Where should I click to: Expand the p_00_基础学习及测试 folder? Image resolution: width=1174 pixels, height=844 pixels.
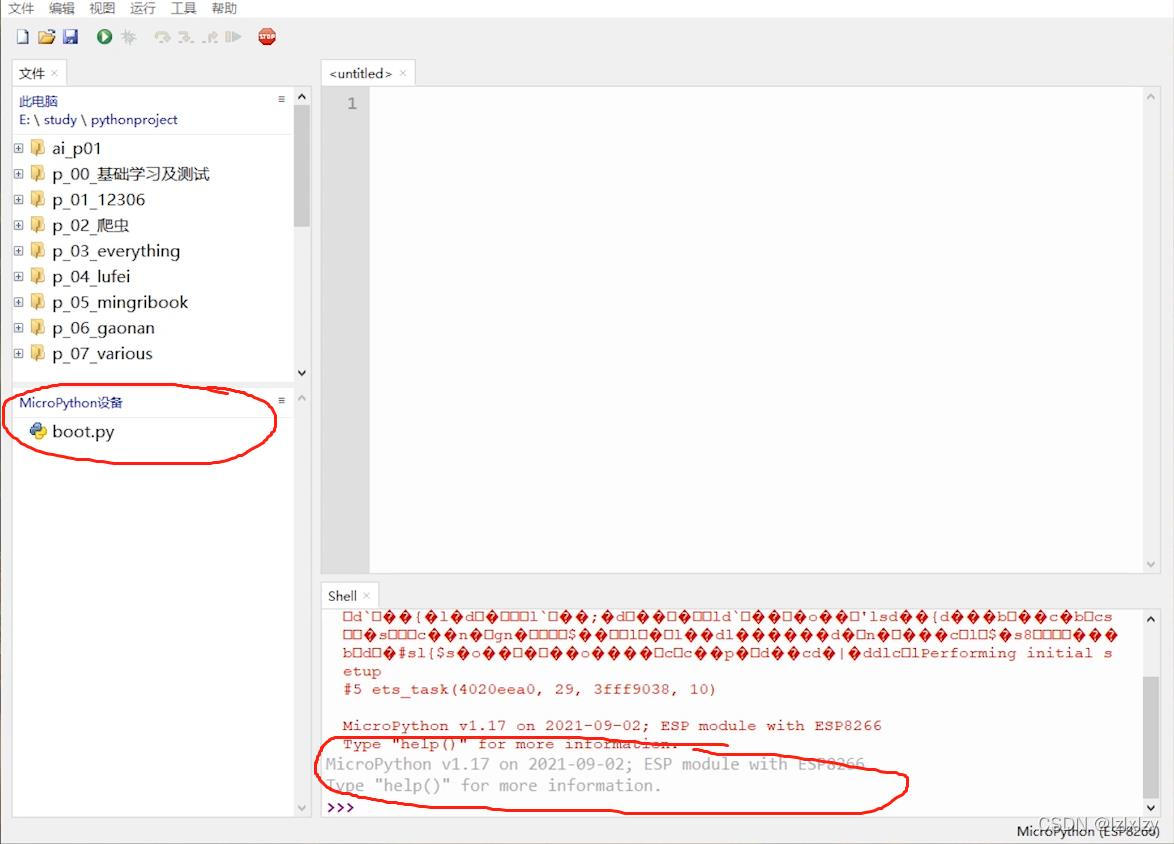click(19, 174)
